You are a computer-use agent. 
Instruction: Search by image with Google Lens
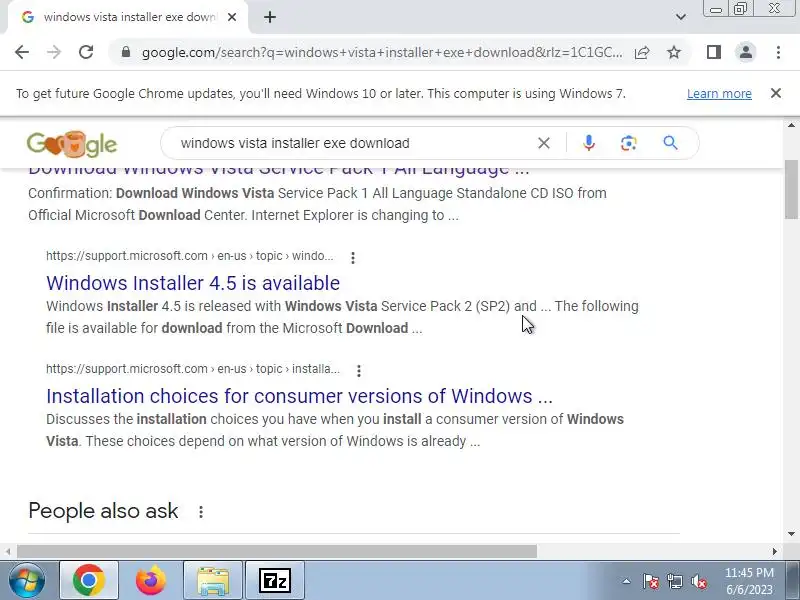point(629,143)
